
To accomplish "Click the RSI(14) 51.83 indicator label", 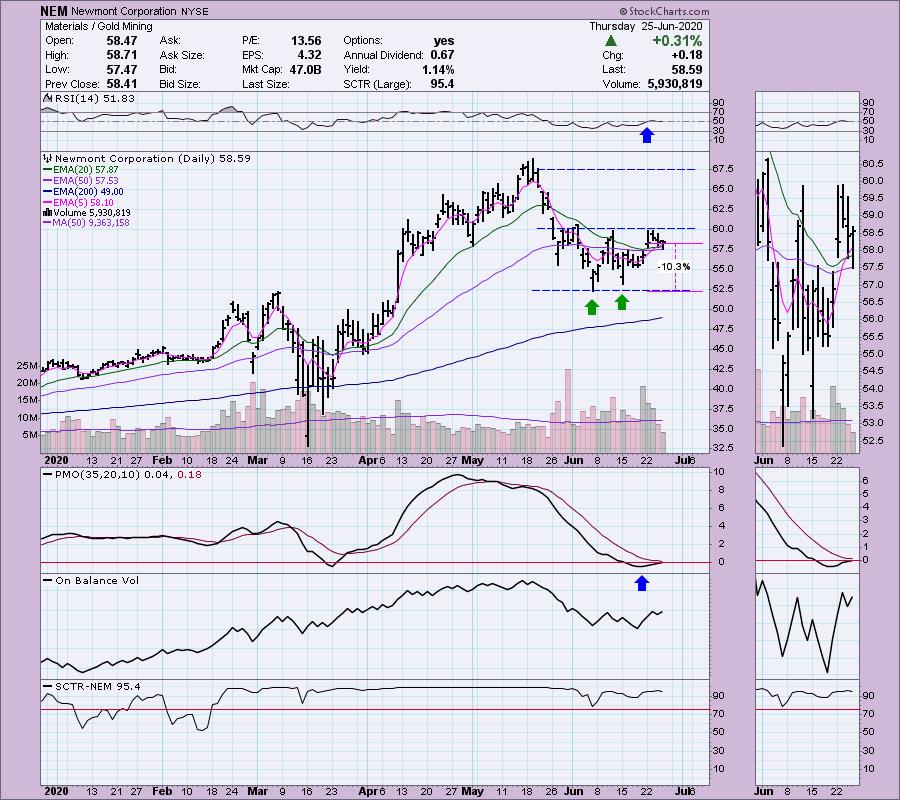I will coord(94,99).
